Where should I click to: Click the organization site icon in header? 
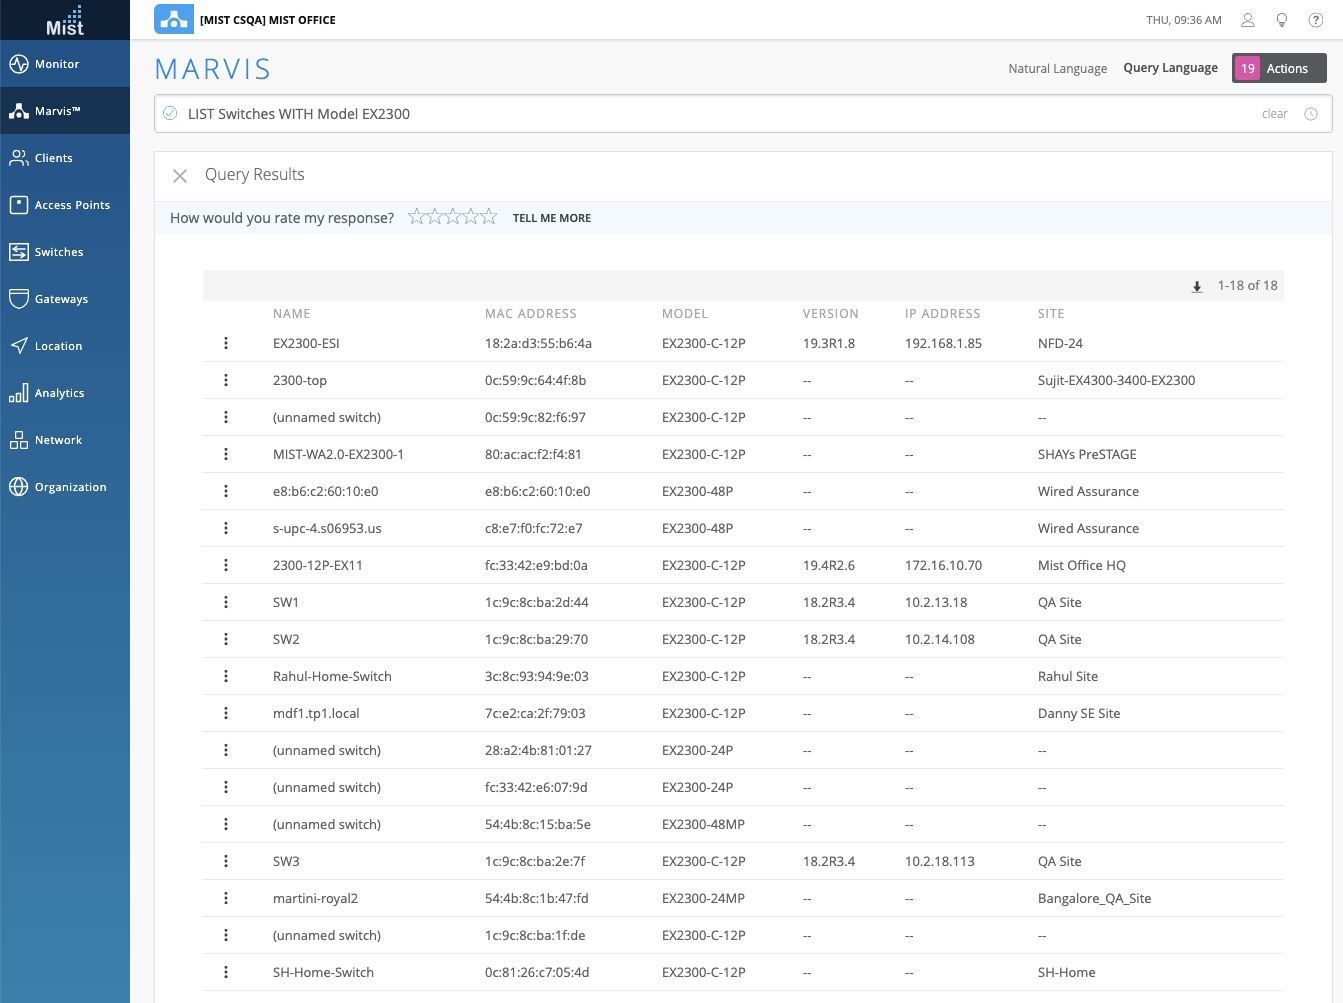click(x=174, y=20)
